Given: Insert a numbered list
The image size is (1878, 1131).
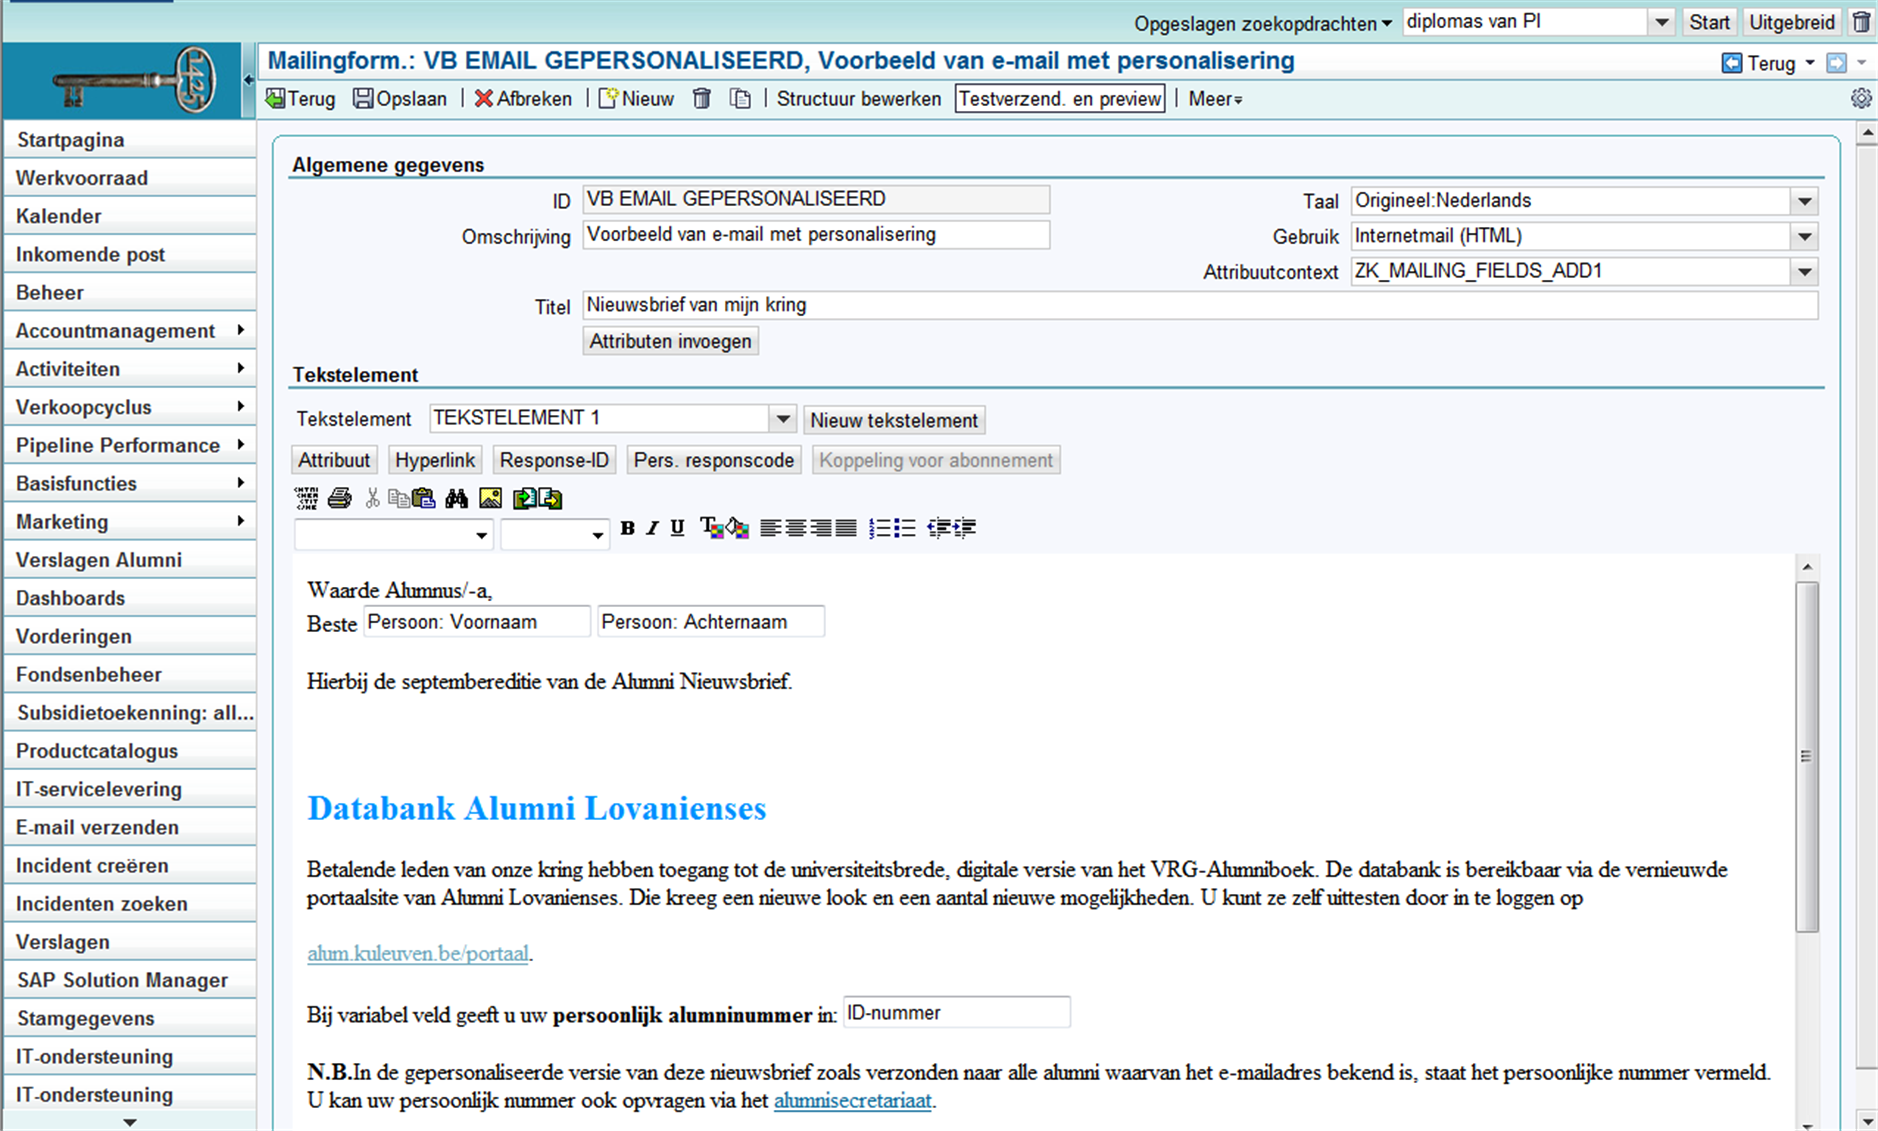Looking at the screenshot, I should click(879, 528).
